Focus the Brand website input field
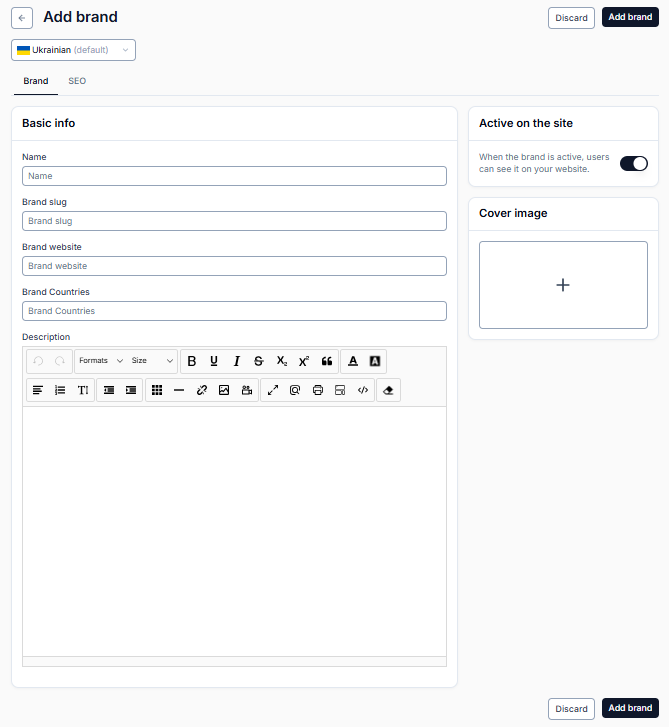Image resolution: width=669 pixels, height=727 pixels. (234, 266)
